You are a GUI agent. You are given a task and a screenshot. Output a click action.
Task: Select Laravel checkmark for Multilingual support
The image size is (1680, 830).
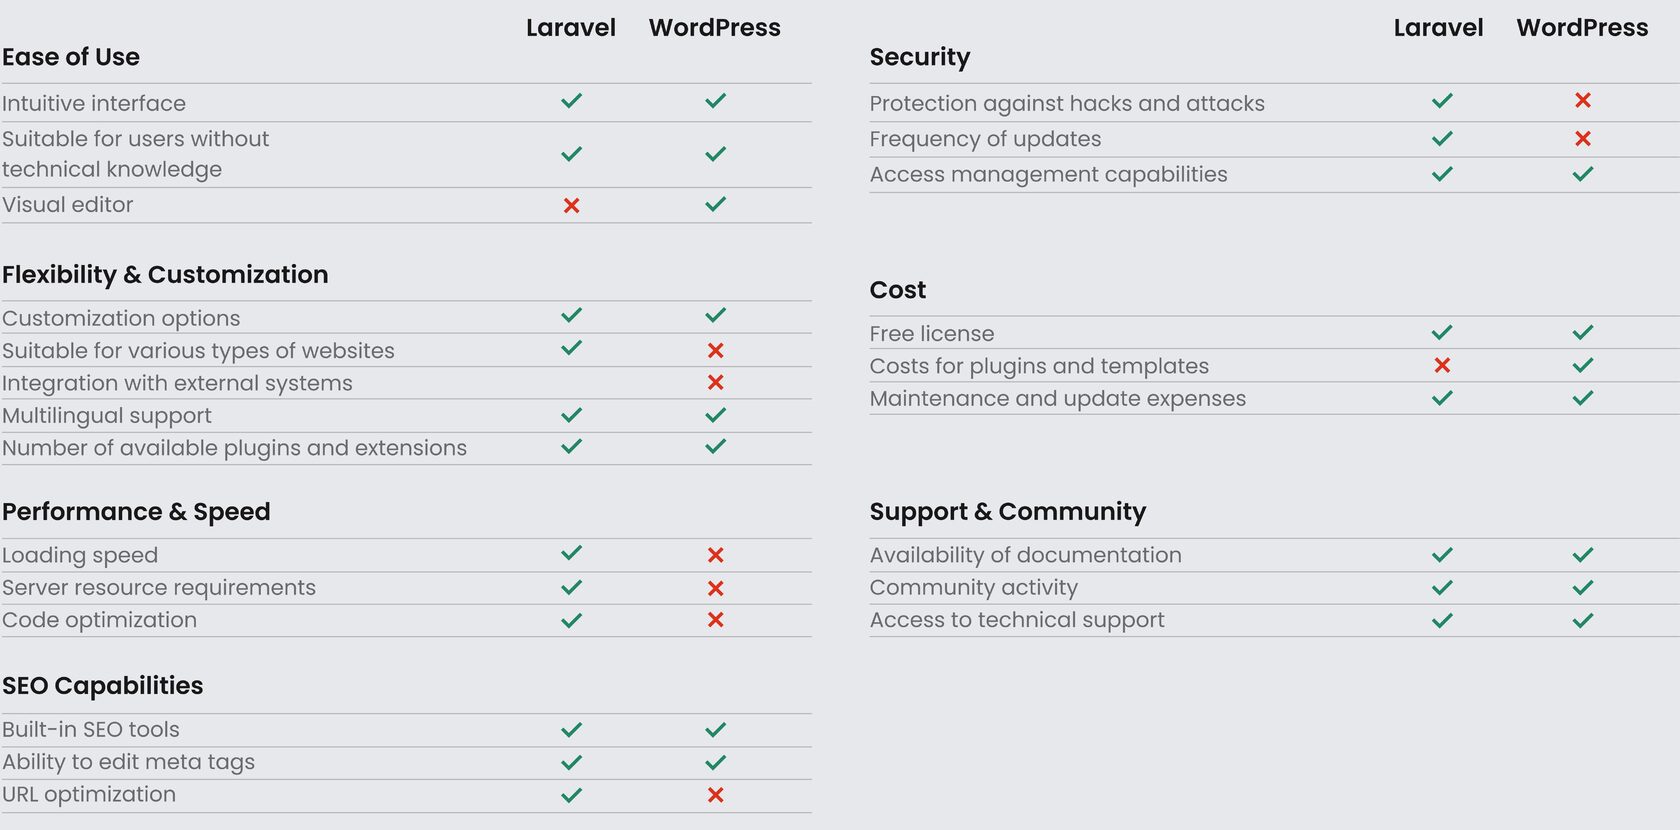(x=571, y=415)
